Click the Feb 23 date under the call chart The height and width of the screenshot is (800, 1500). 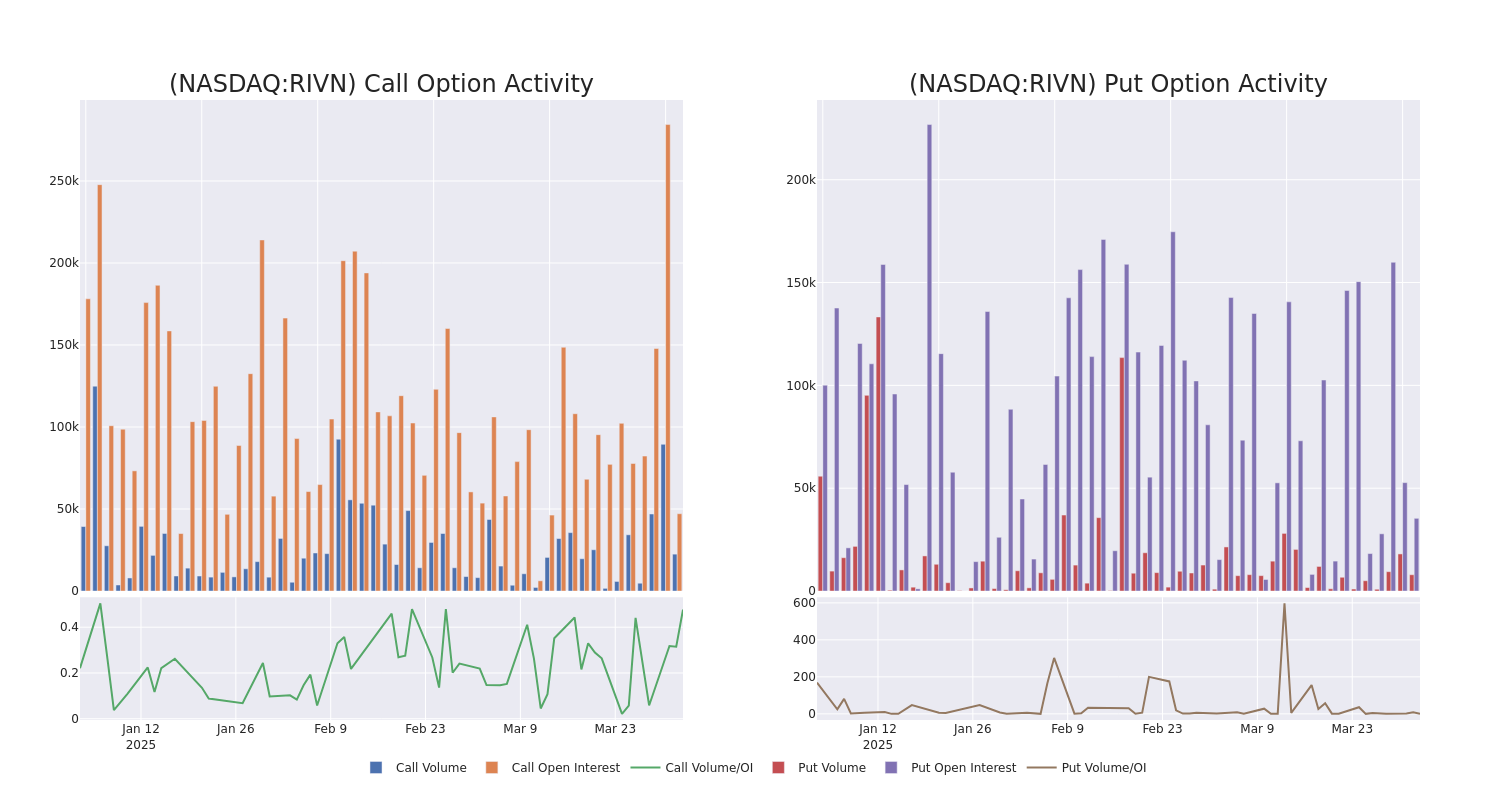[x=425, y=729]
